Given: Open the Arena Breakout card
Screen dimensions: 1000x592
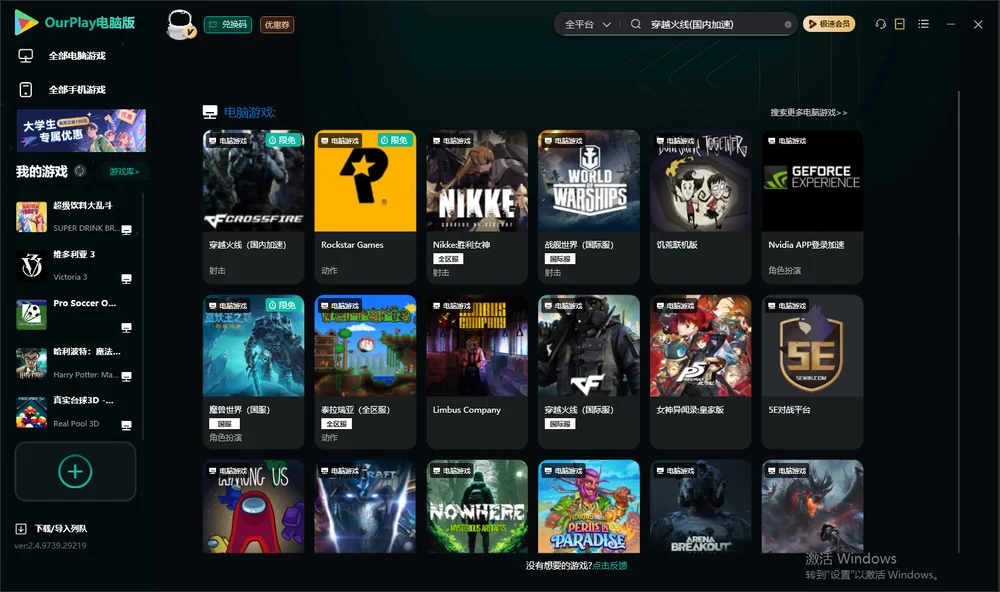Looking at the screenshot, I should coord(700,507).
